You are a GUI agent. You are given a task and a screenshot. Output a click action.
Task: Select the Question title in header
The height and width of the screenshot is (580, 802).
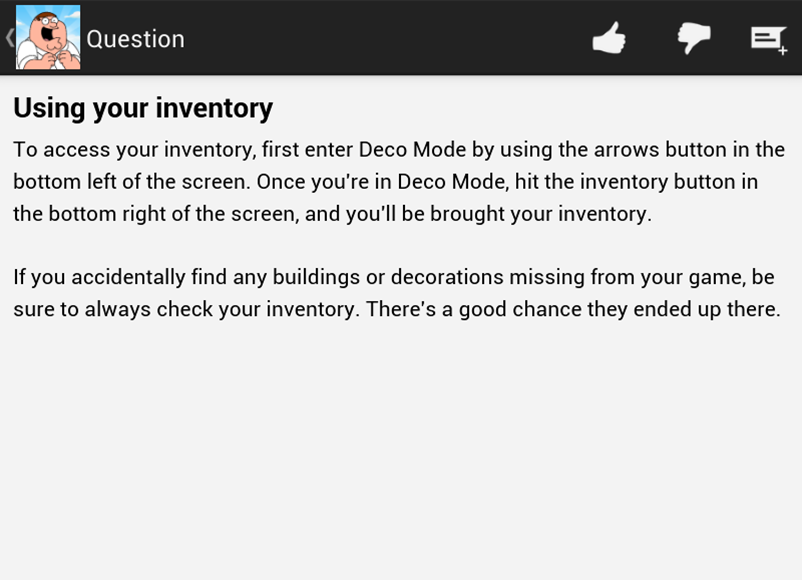pyautogui.click(x=135, y=39)
